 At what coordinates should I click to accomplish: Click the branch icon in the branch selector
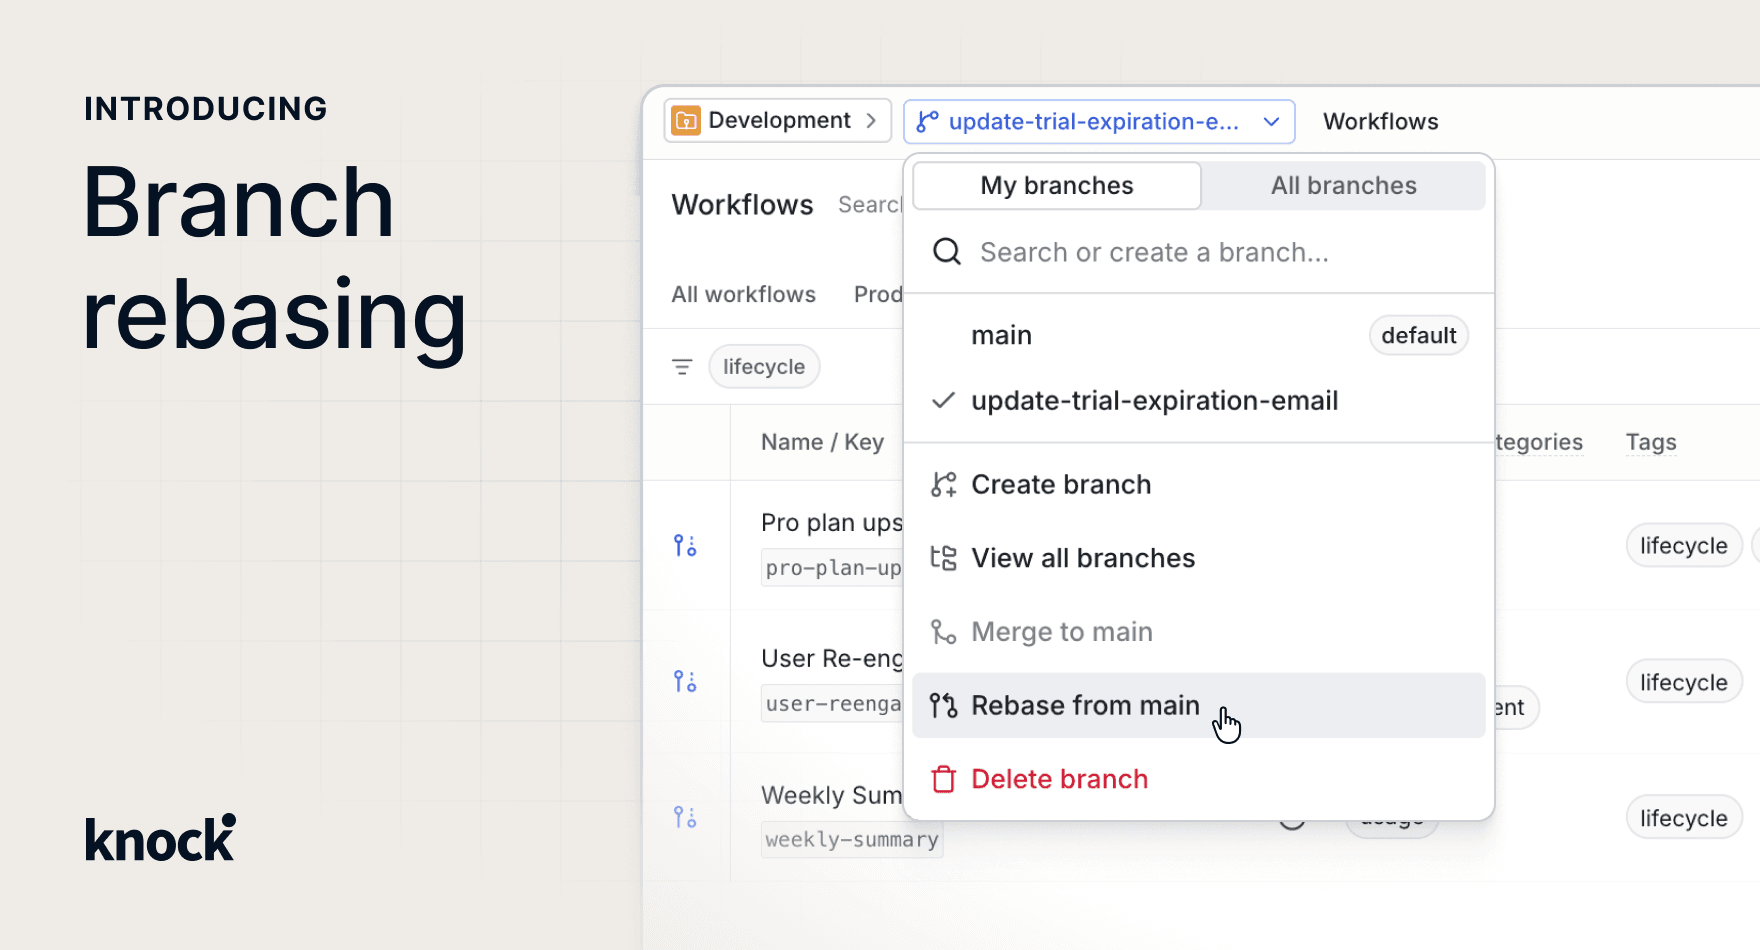coord(928,122)
